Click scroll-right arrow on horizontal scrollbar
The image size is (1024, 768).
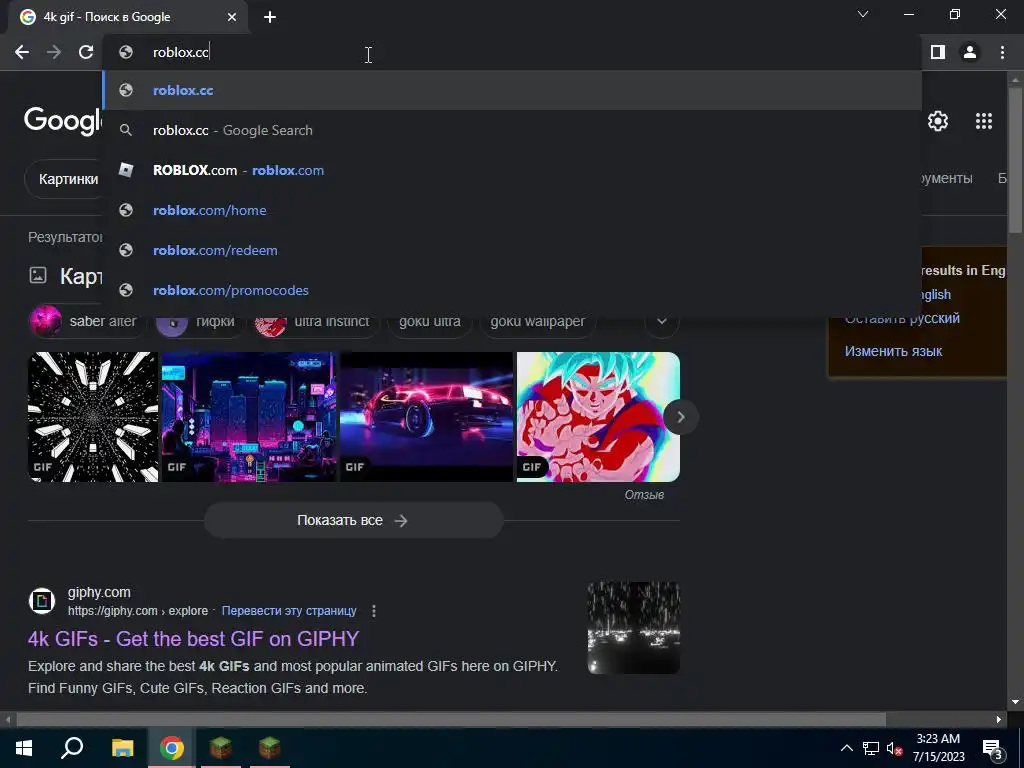click(x=999, y=719)
